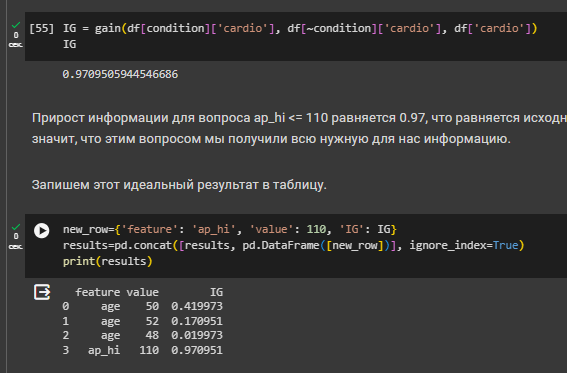Click value 50 in output row 0
The width and height of the screenshot is (567, 373).
(x=152, y=306)
